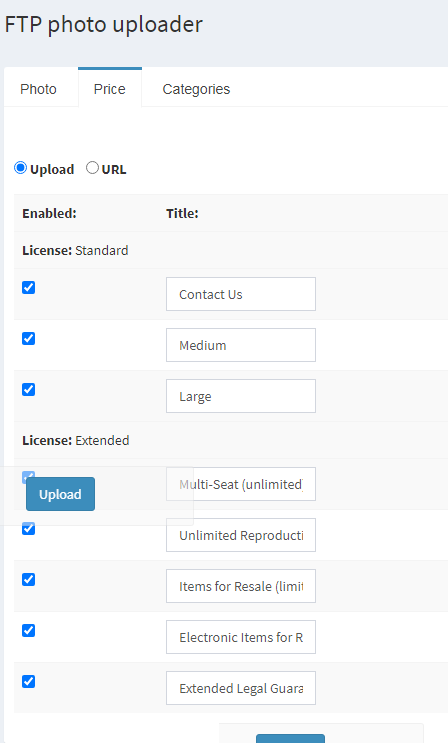Disable Extended Legal Guarantee checkbox
This screenshot has height=743, width=448.
tap(28, 681)
